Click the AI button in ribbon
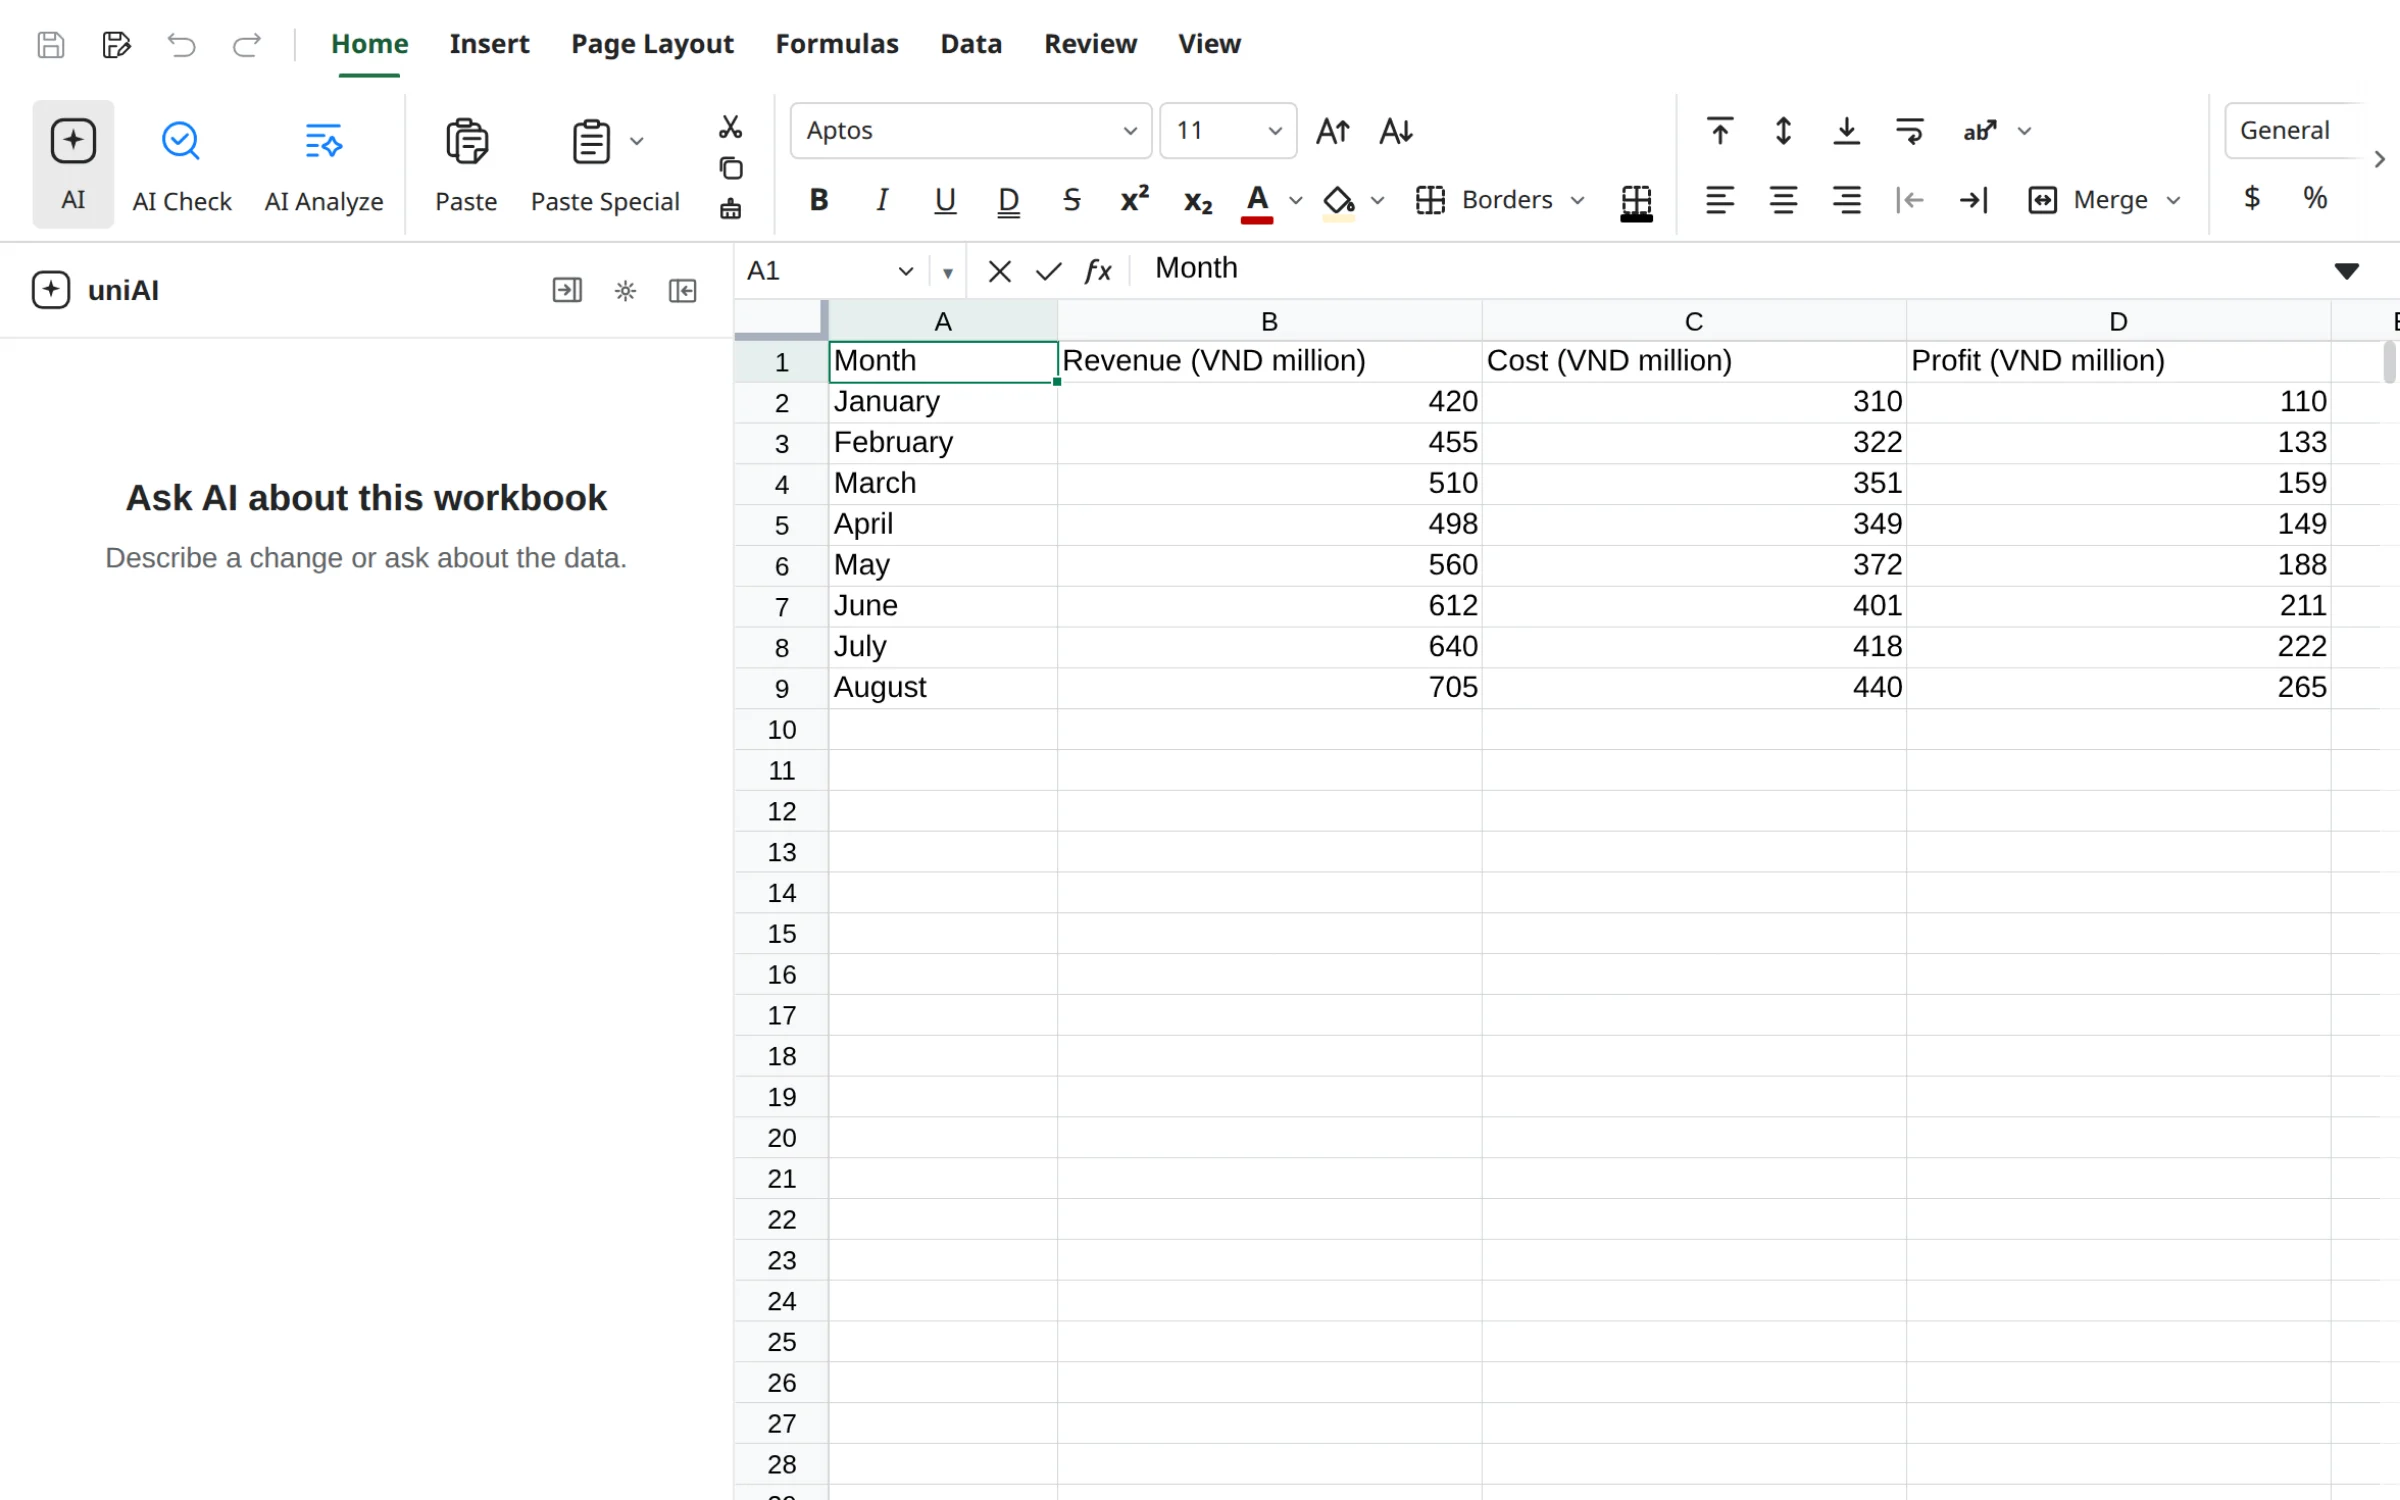The height and width of the screenshot is (1500, 2400). click(73, 165)
